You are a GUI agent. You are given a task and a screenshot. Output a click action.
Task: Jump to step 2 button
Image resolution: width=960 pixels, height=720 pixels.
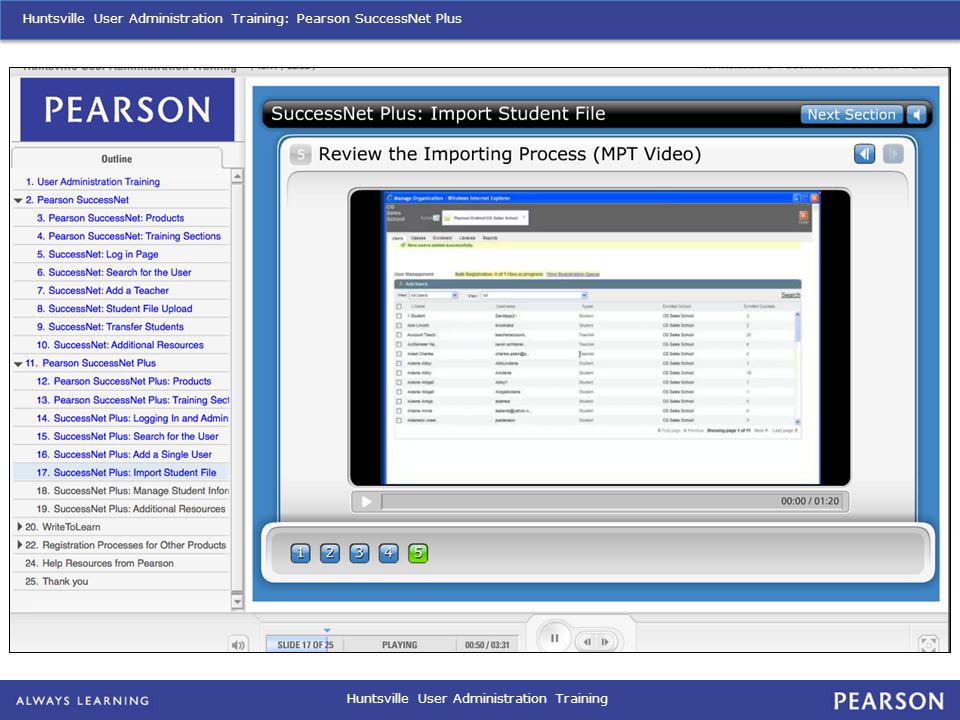[329, 553]
